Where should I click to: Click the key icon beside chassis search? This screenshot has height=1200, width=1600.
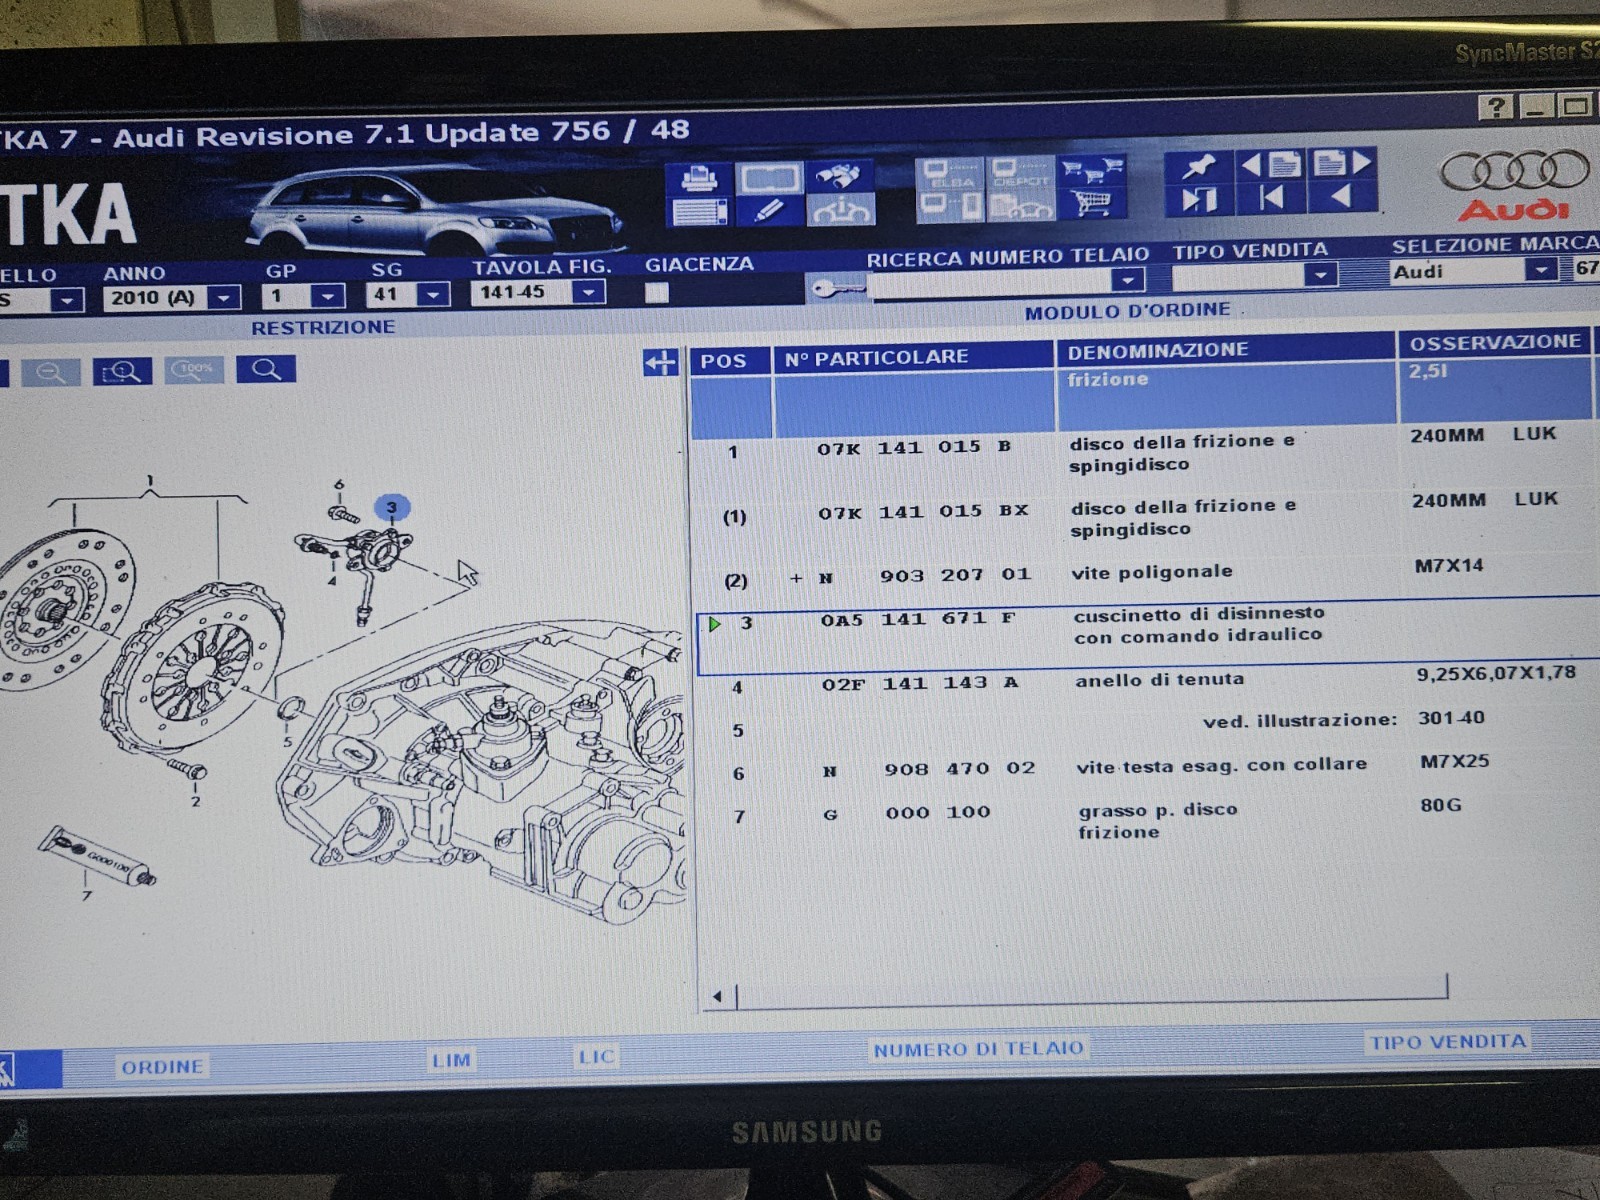[836, 289]
